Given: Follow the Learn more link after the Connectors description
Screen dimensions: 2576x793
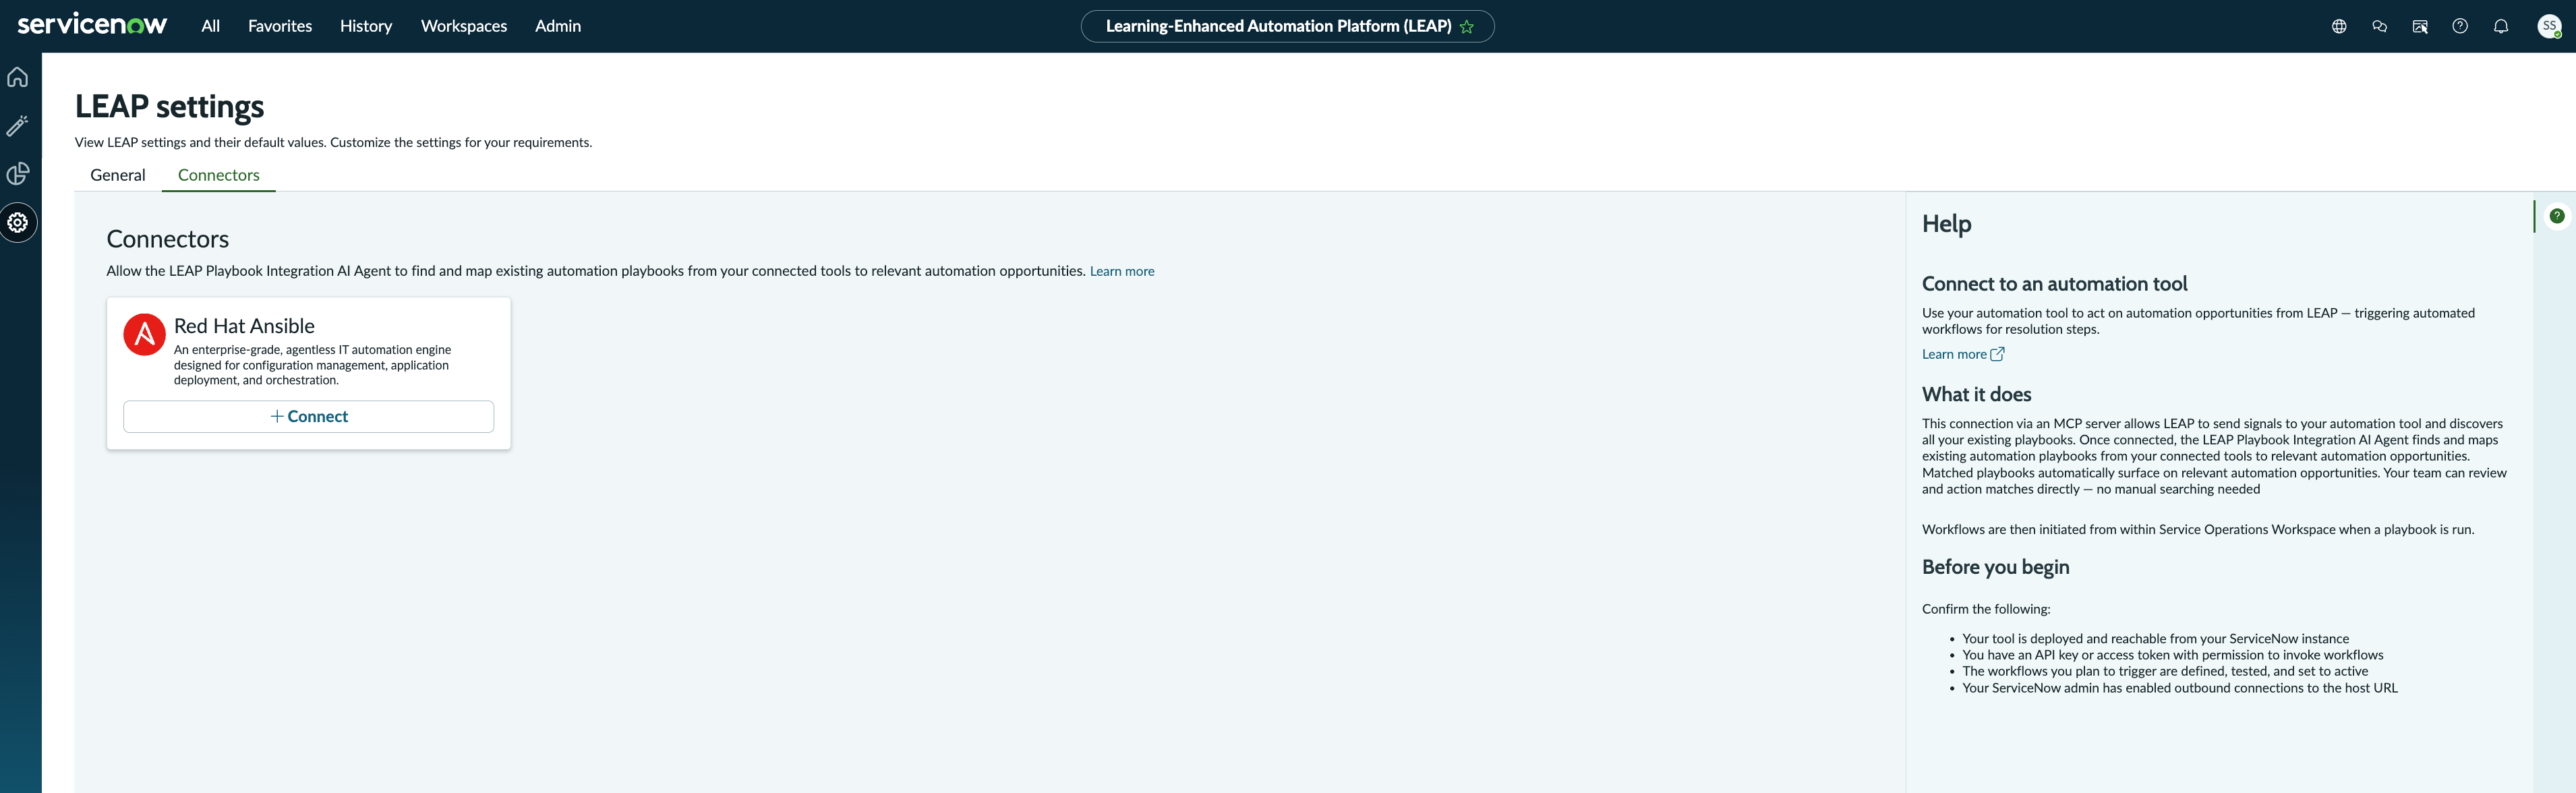Looking at the screenshot, I should pyautogui.click(x=1122, y=271).
